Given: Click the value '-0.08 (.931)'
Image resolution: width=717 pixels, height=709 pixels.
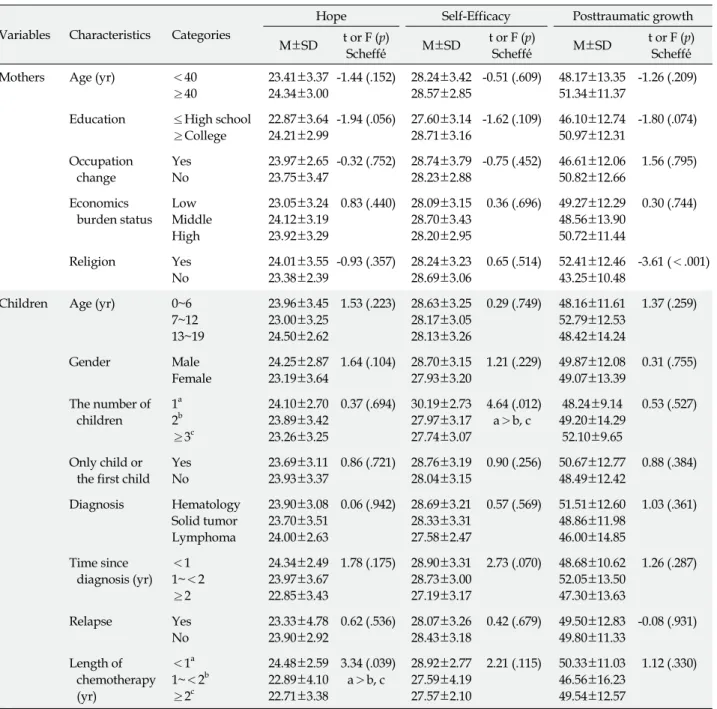Looking at the screenshot, I should (667, 622).
